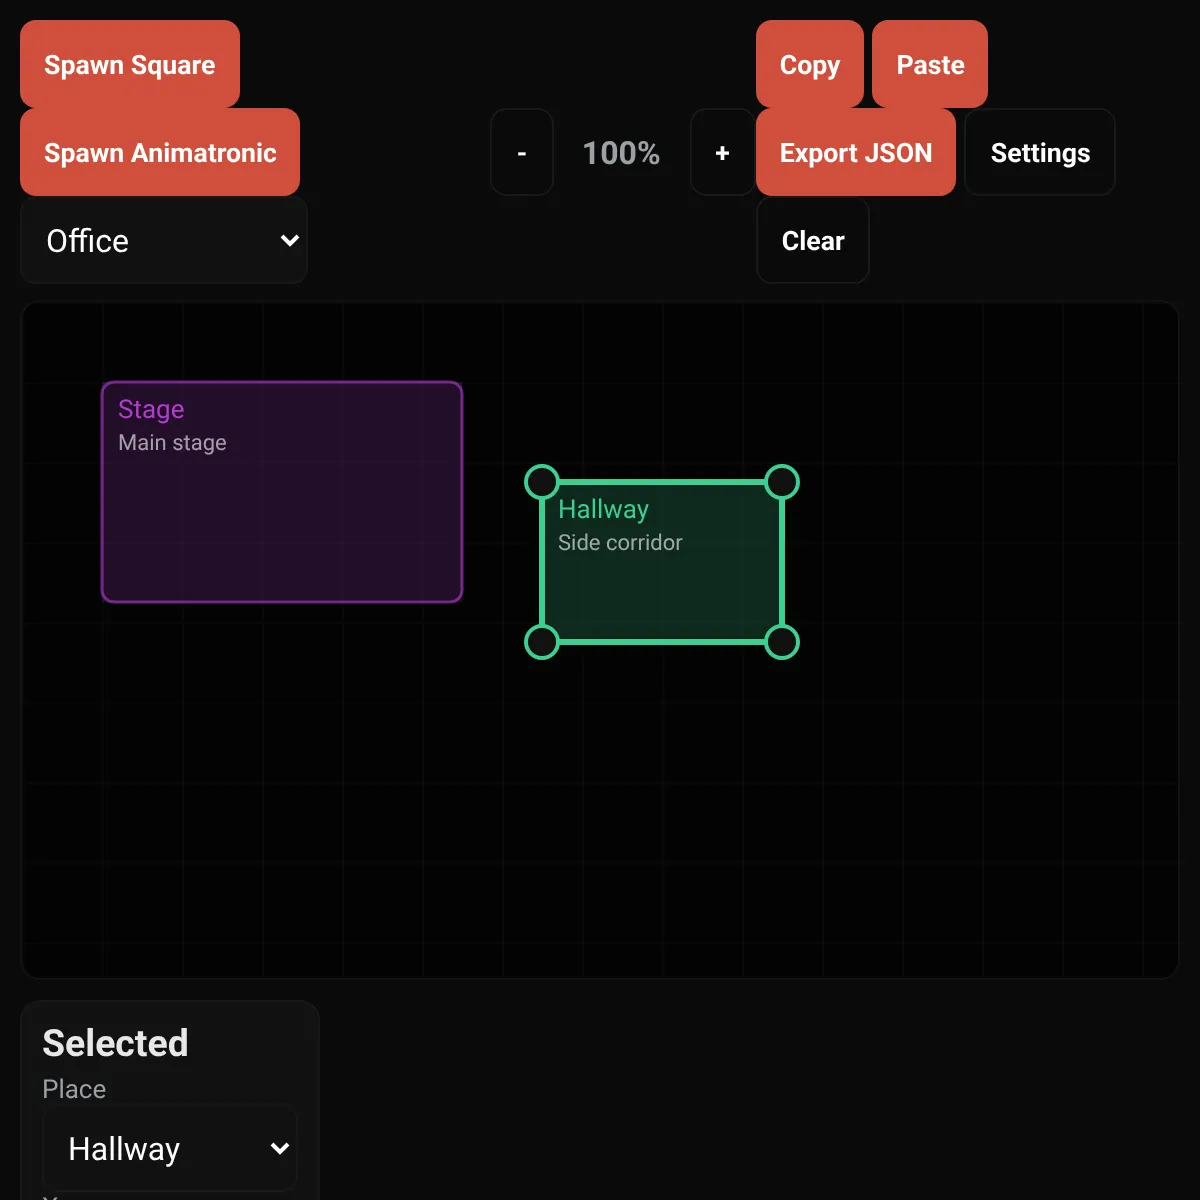Screen dimensions: 1200x1200
Task: Open the Office dropdown
Action: click(x=164, y=240)
